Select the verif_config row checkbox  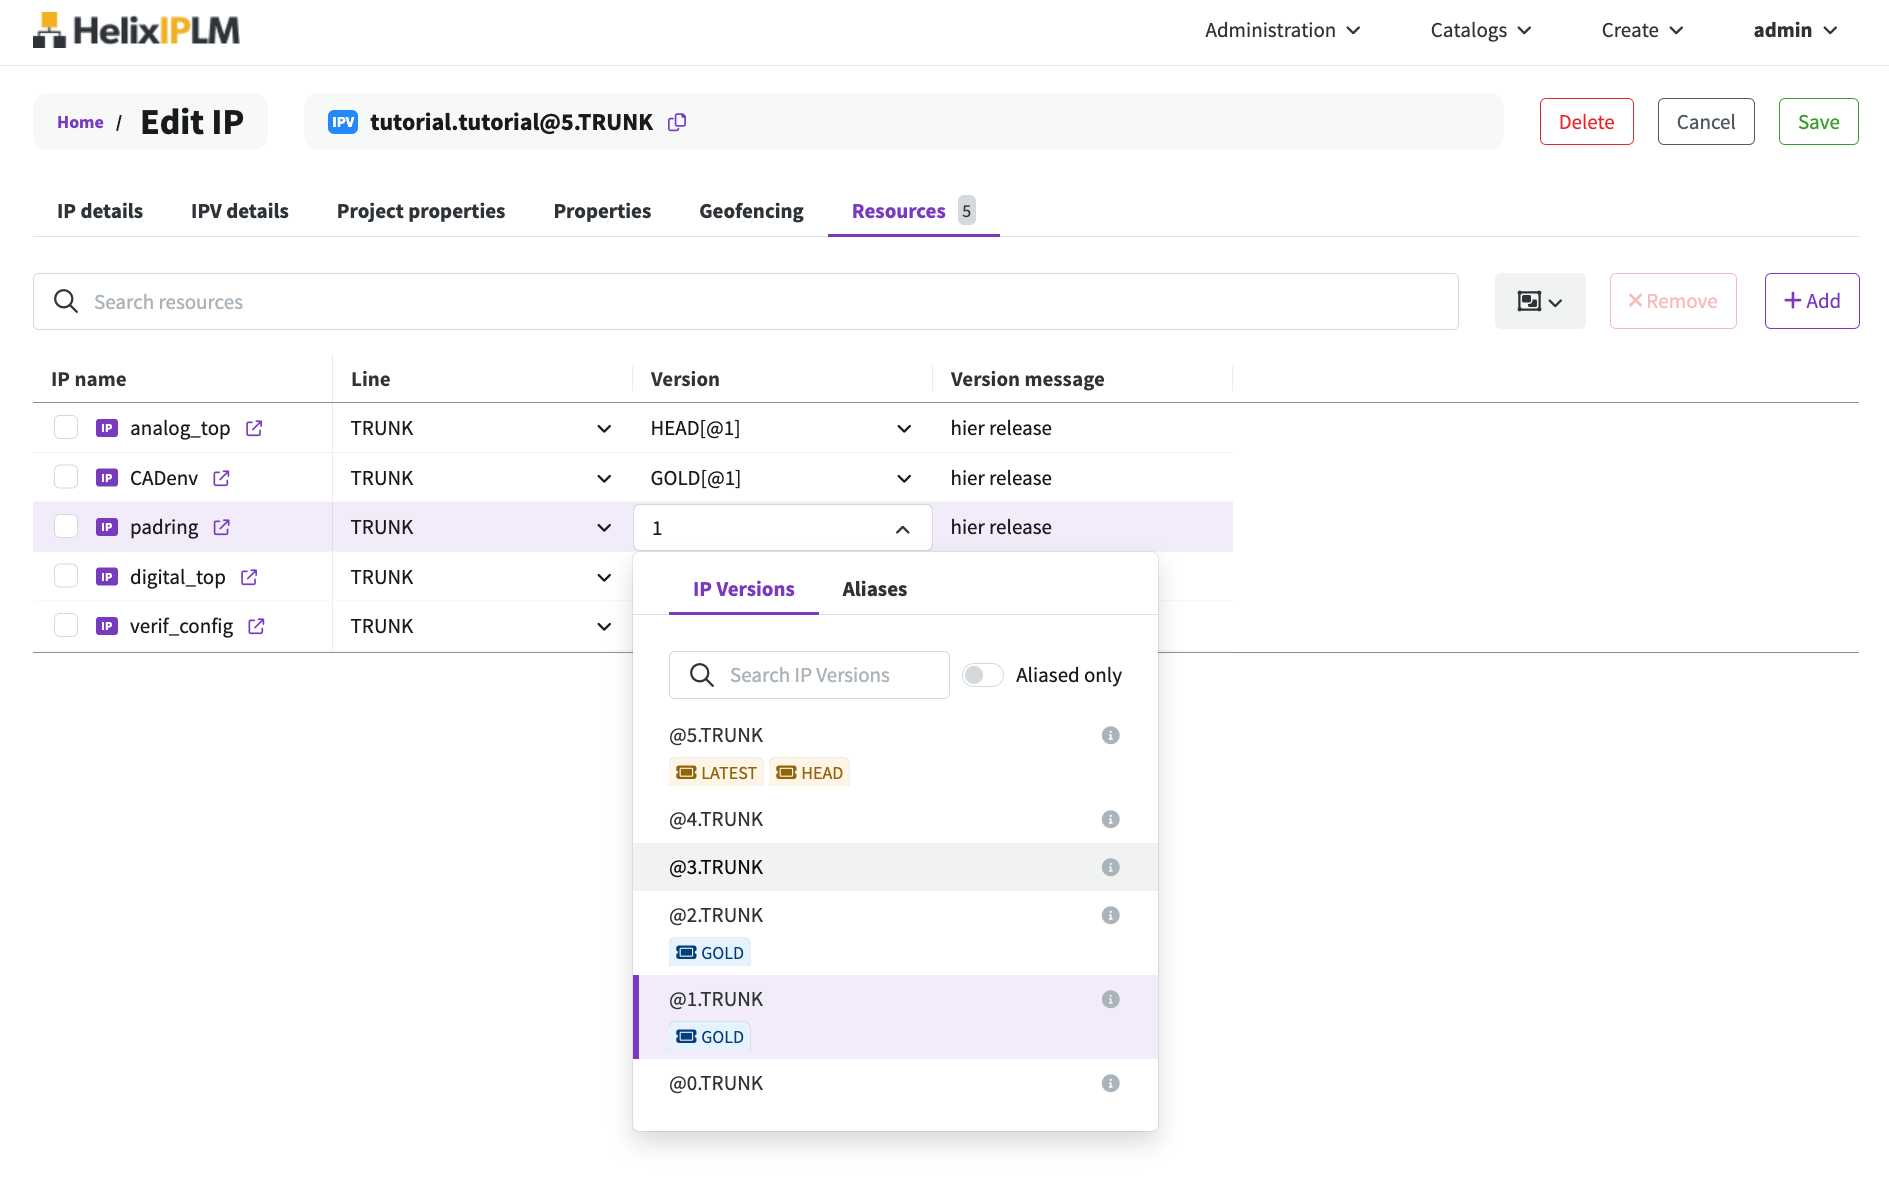(x=66, y=626)
